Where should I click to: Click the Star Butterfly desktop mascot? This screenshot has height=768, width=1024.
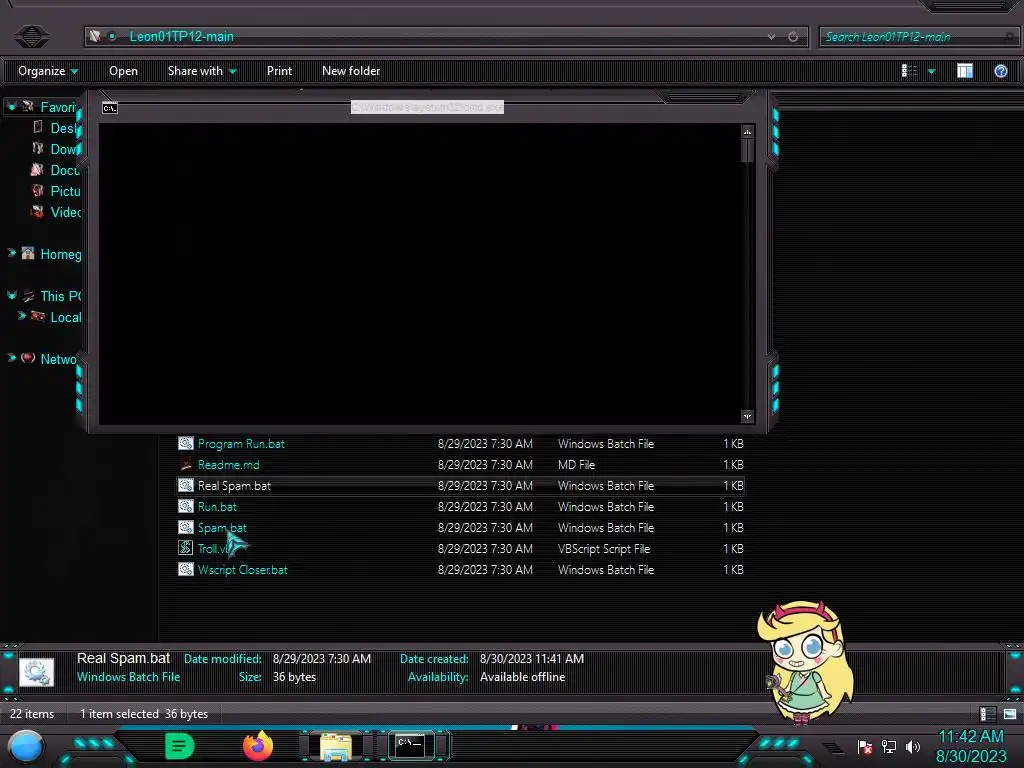(806, 662)
